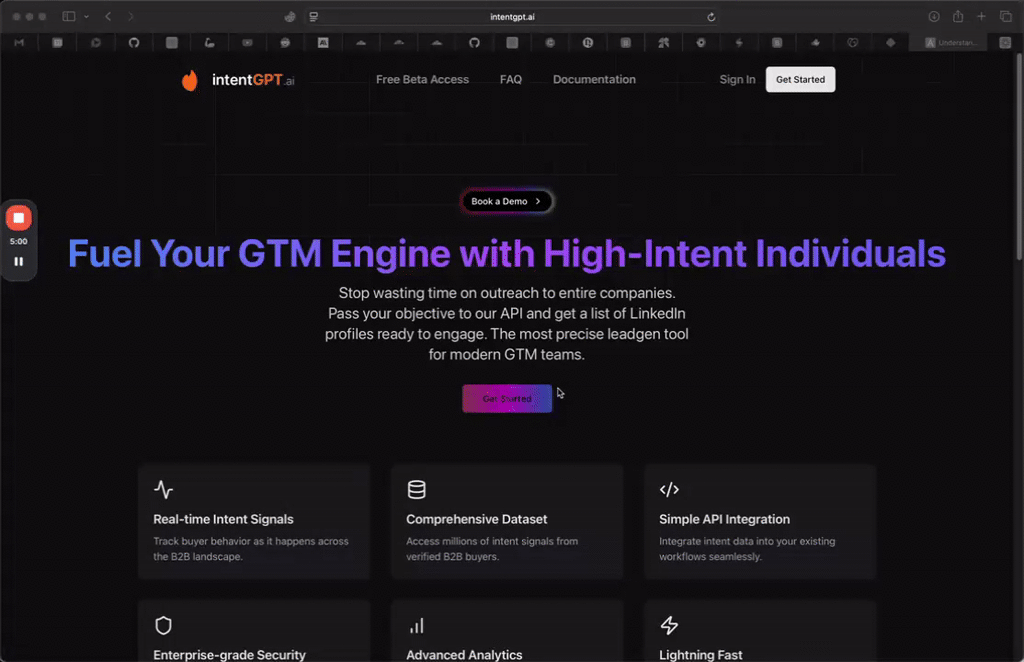
Task: Open the FAQ navigation item
Action: [x=511, y=80]
